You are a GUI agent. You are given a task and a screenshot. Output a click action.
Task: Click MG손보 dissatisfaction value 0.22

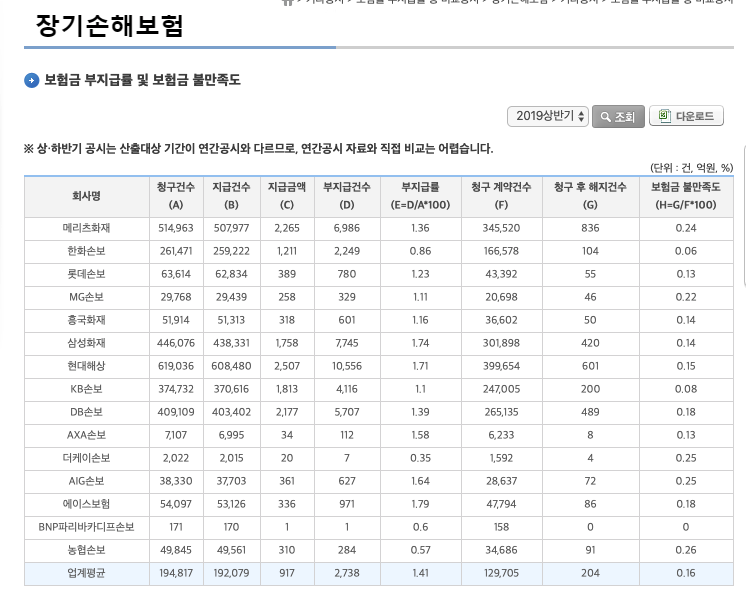point(686,297)
